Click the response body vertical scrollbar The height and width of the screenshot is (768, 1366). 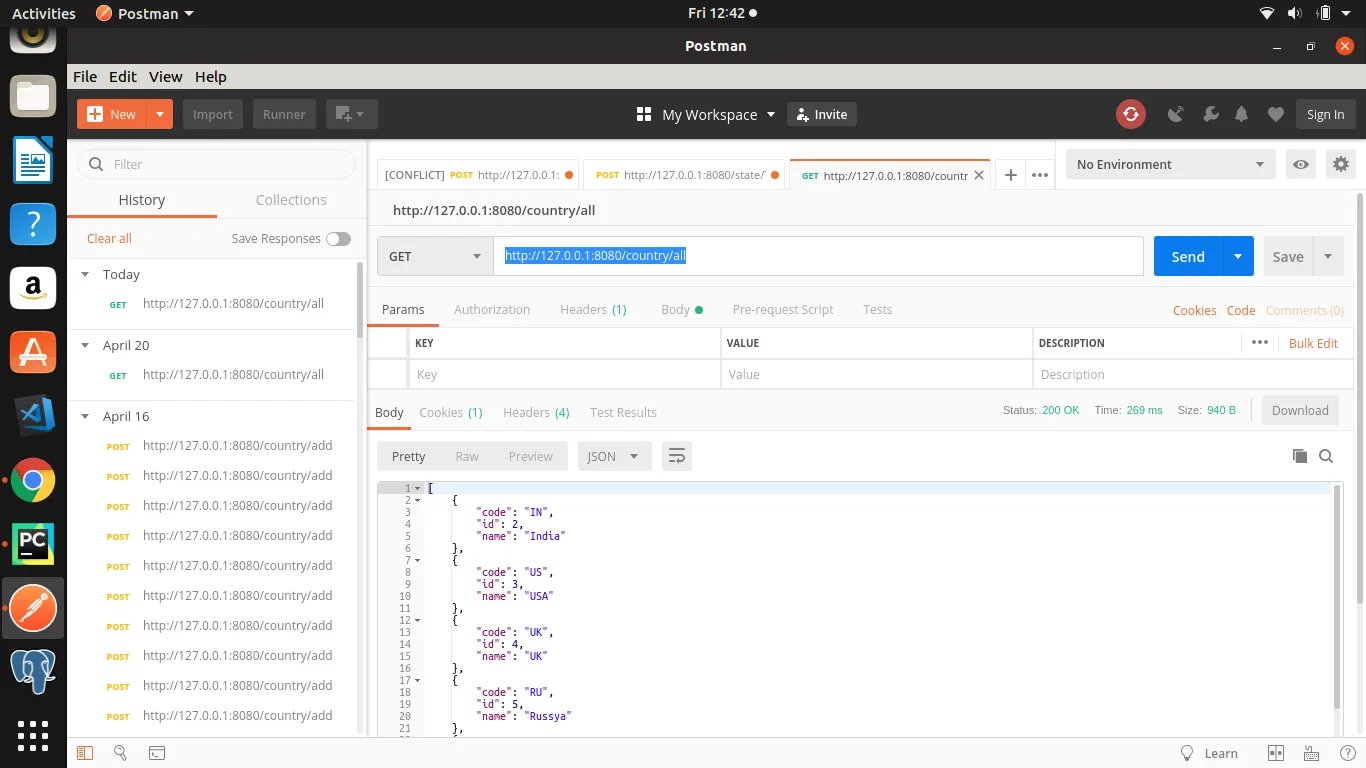(x=1338, y=595)
